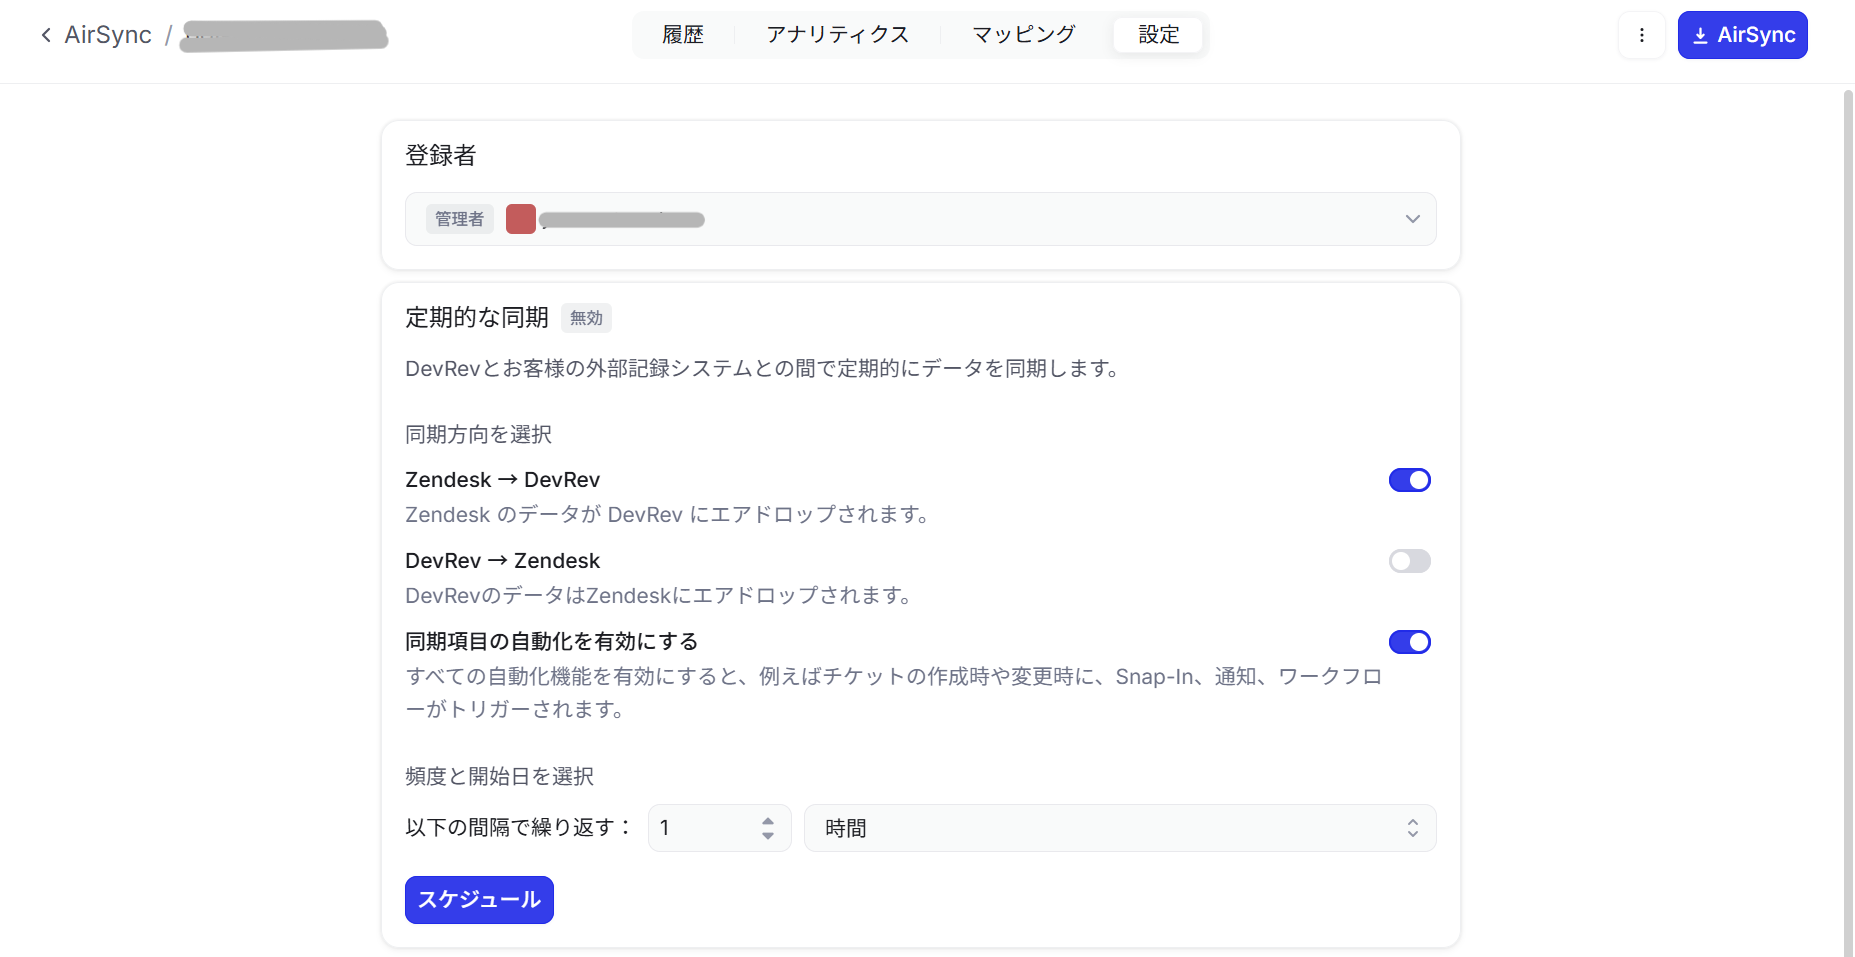The image size is (1855, 957).
Task: Enable the DevRev → Zendesk sync toggle
Action: [x=1410, y=561]
